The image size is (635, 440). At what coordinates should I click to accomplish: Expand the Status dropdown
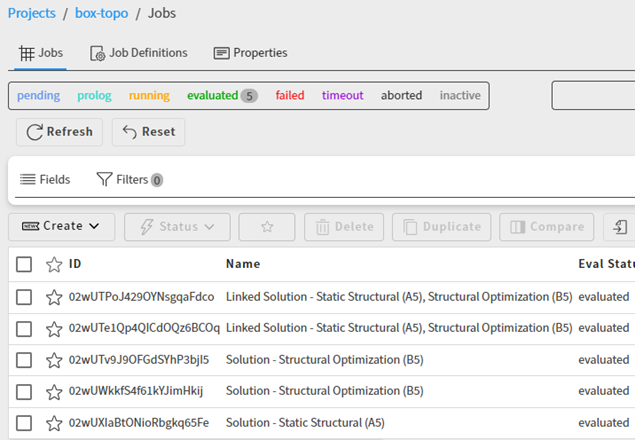point(177,227)
